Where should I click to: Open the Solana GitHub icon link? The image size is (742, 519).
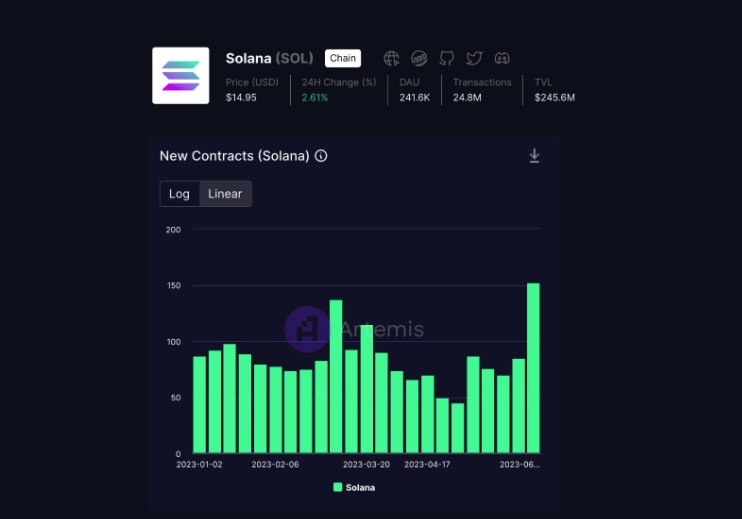(446, 58)
